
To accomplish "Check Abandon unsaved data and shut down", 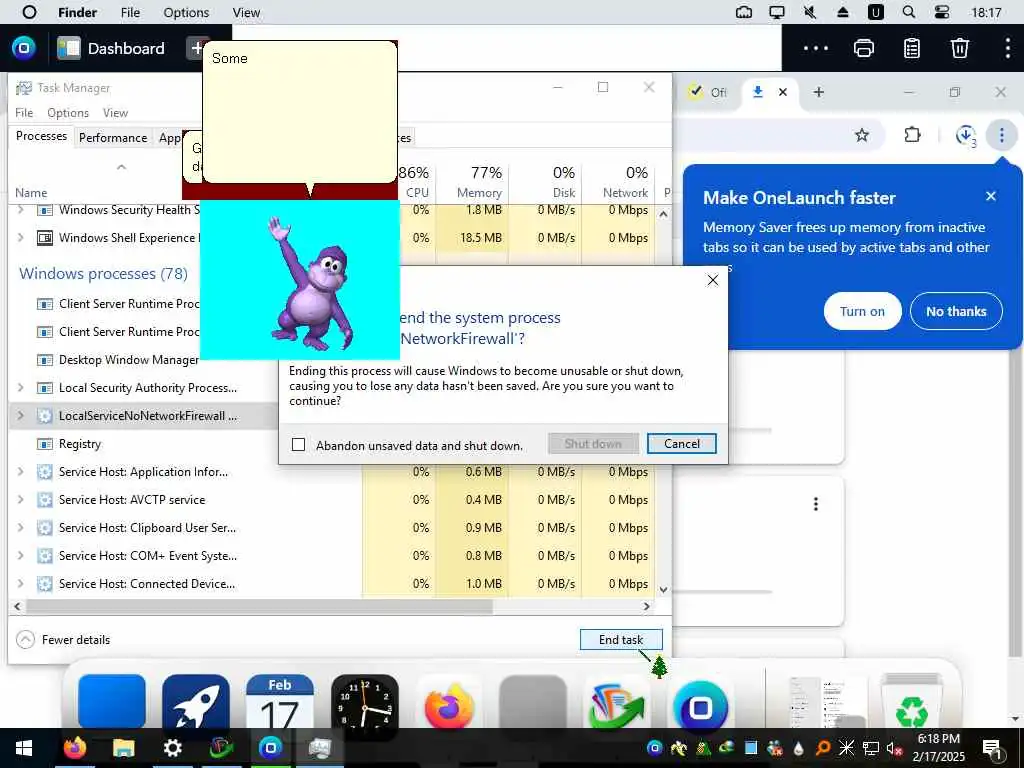I will click(298, 445).
